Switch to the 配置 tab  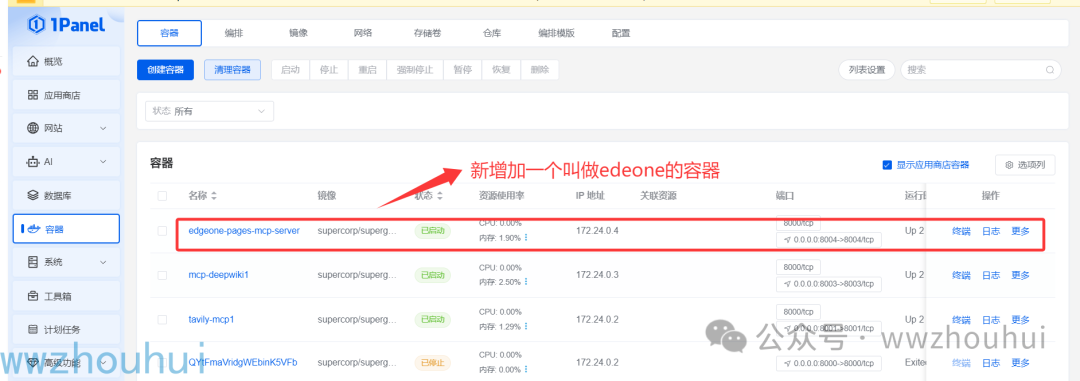pos(621,33)
